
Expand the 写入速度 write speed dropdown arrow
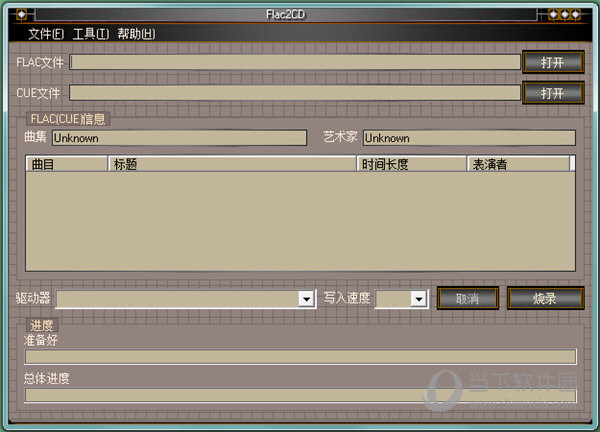419,299
